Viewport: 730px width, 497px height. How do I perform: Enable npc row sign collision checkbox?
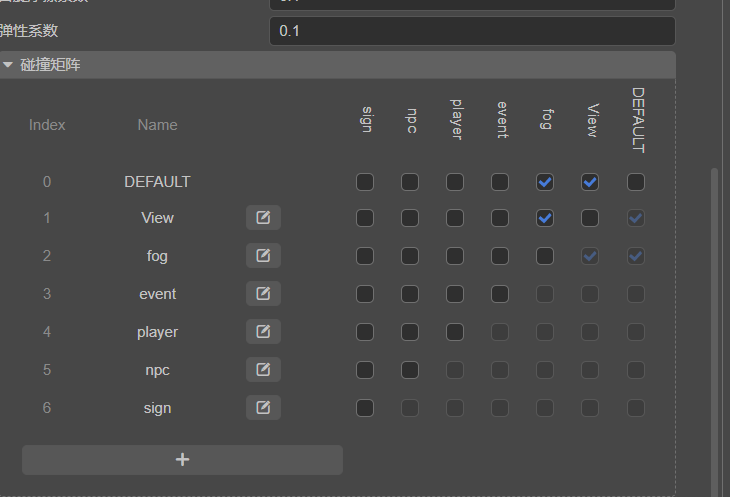(x=365, y=370)
